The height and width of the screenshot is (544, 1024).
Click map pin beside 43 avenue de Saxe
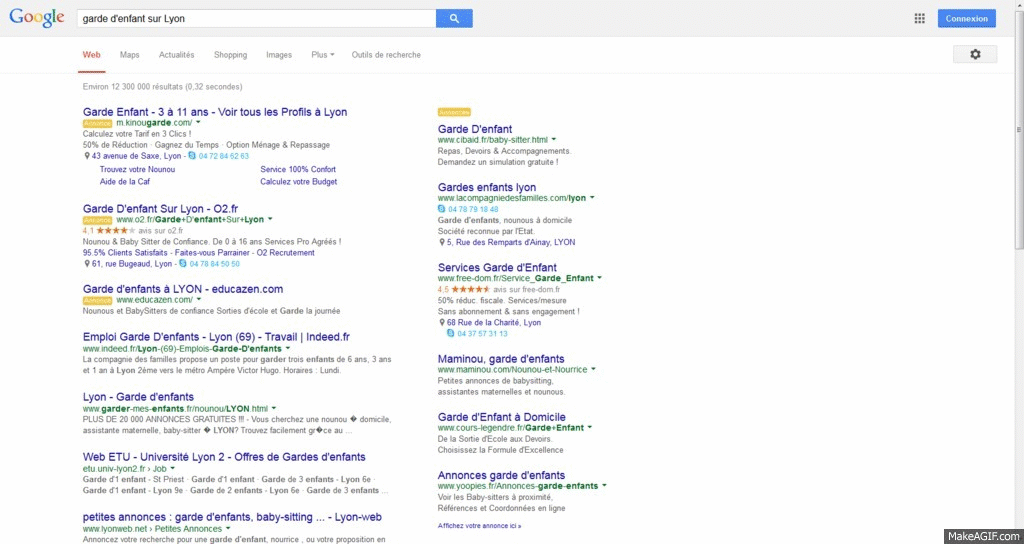[x=86, y=156]
